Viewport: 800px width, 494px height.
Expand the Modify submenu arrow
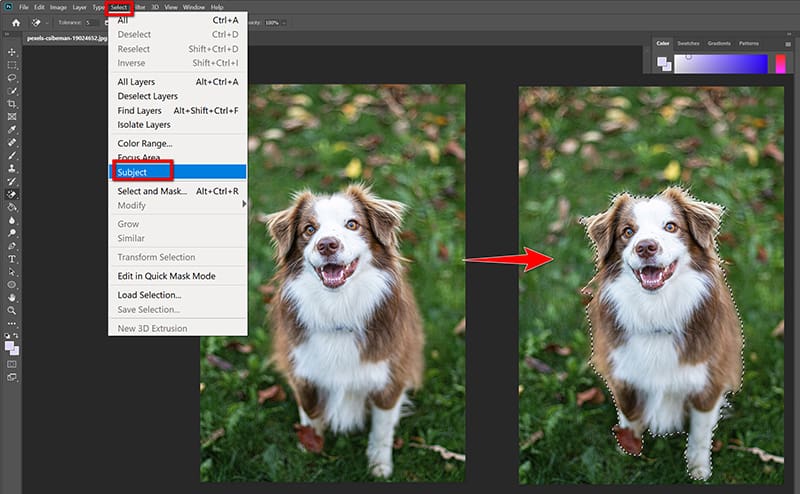point(244,205)
